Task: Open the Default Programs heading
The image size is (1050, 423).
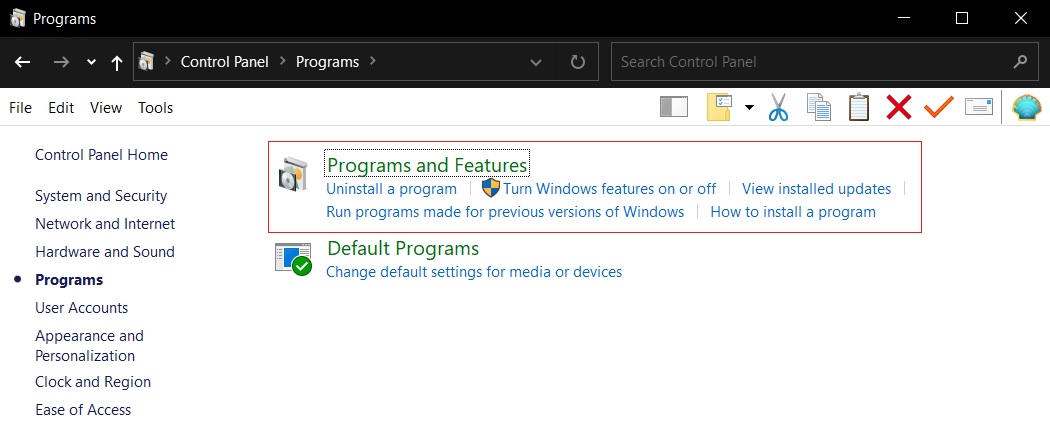Action: point(403,248)
